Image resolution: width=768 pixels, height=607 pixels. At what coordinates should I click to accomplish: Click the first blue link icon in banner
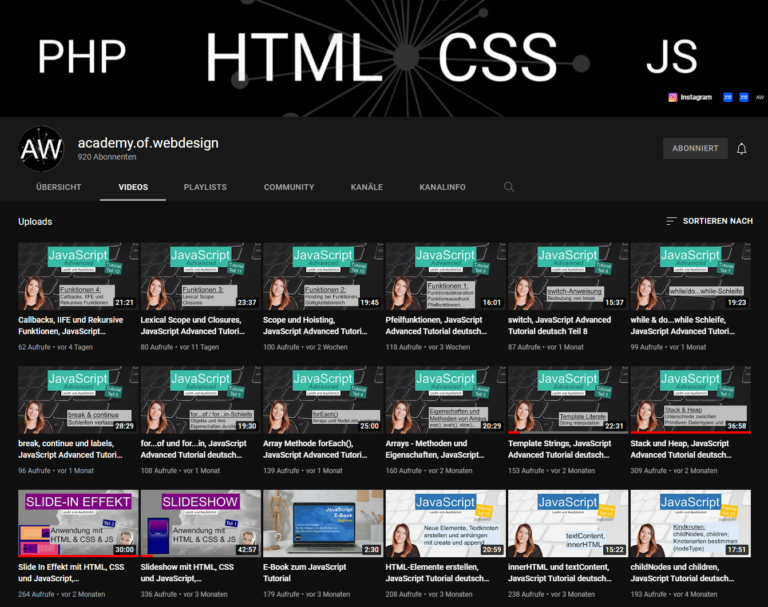pos(728,97)
